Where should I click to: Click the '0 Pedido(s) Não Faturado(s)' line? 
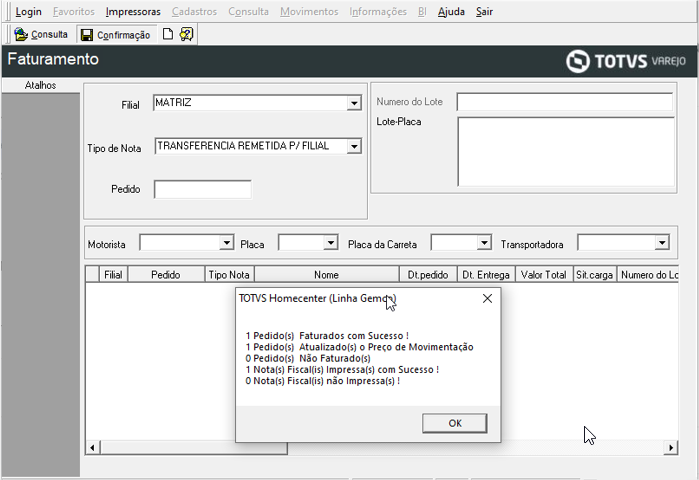click(308, 358)
